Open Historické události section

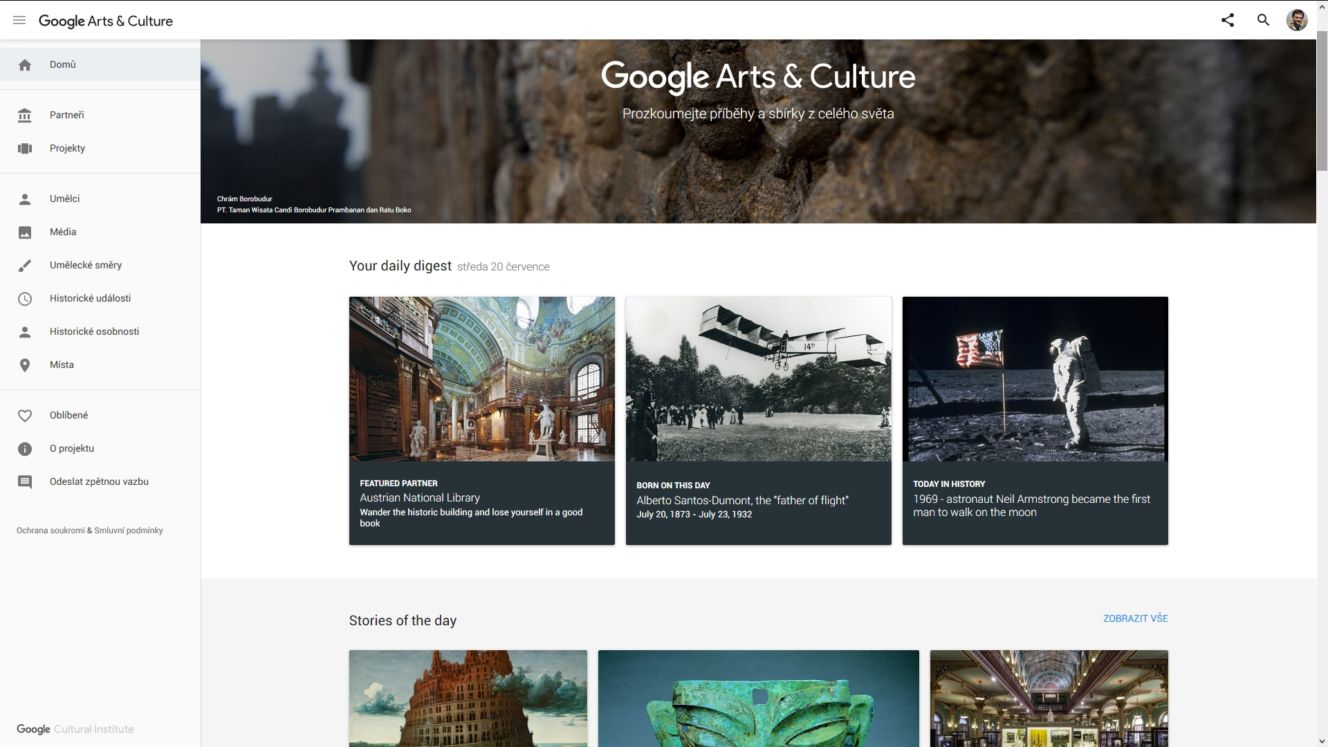pyautogui.click(x=100, y=298)
